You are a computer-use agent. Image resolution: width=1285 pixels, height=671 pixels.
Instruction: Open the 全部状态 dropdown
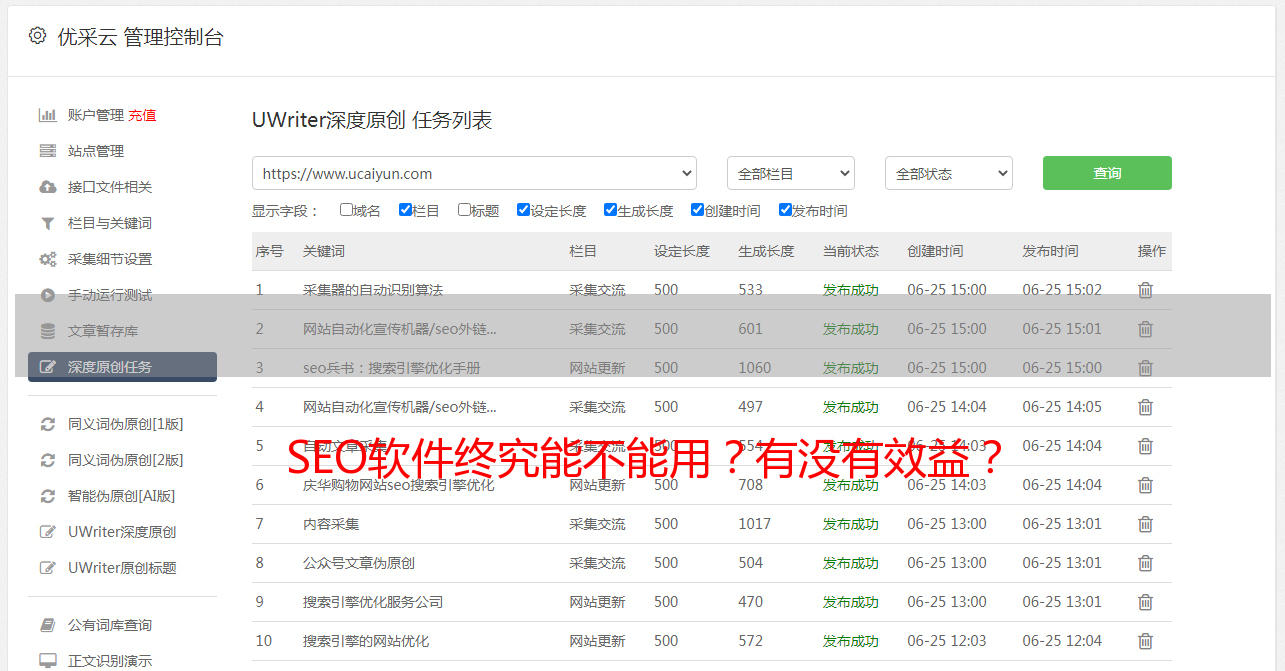(949, 173)
